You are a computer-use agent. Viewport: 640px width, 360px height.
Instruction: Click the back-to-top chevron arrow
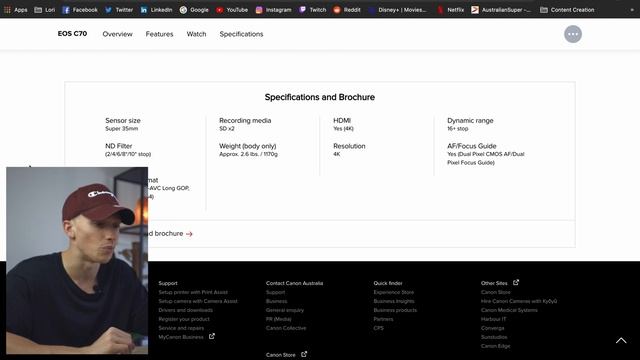[621, 340]
